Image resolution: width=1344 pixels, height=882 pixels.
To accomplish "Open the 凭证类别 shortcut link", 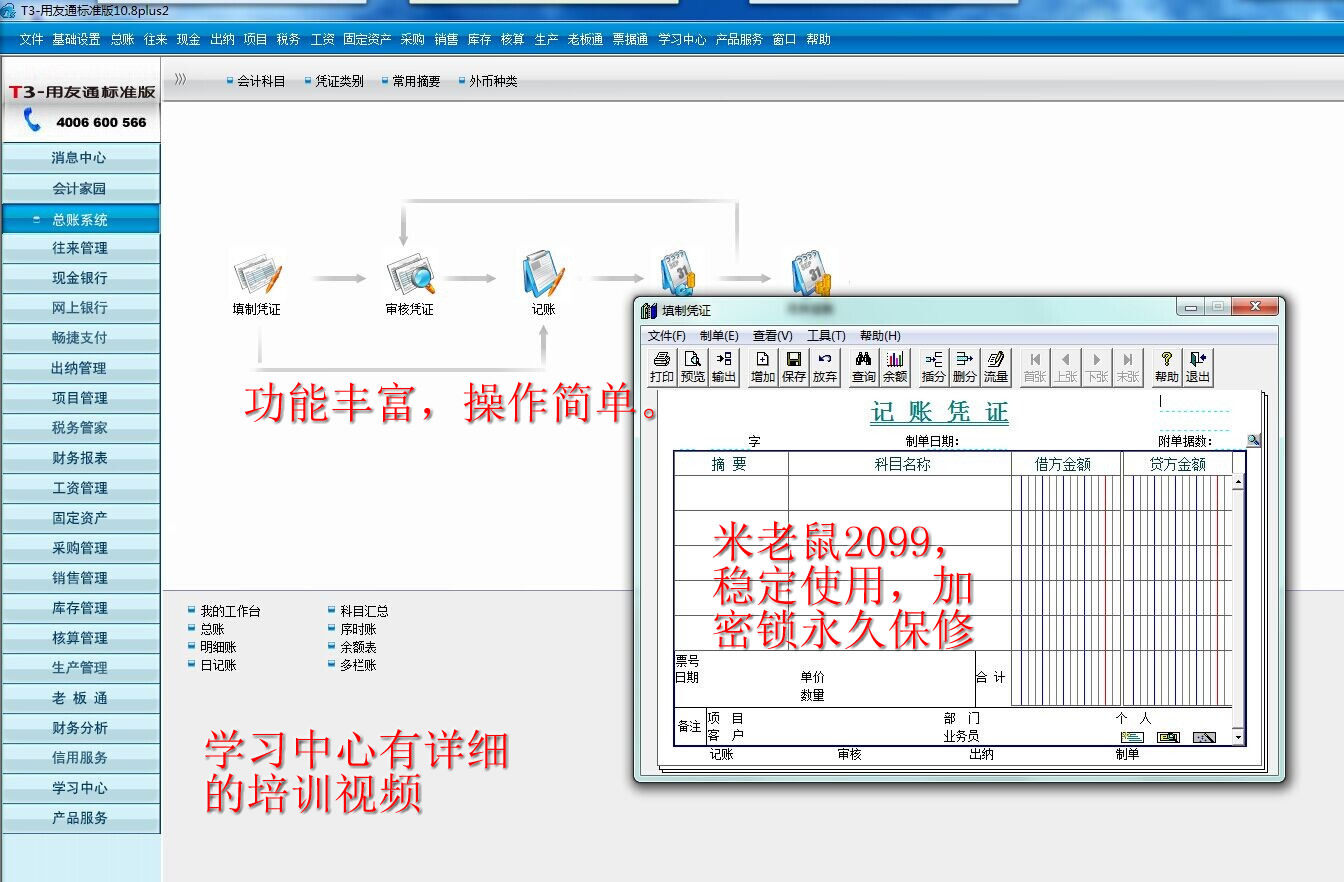I will pos(339,82).
